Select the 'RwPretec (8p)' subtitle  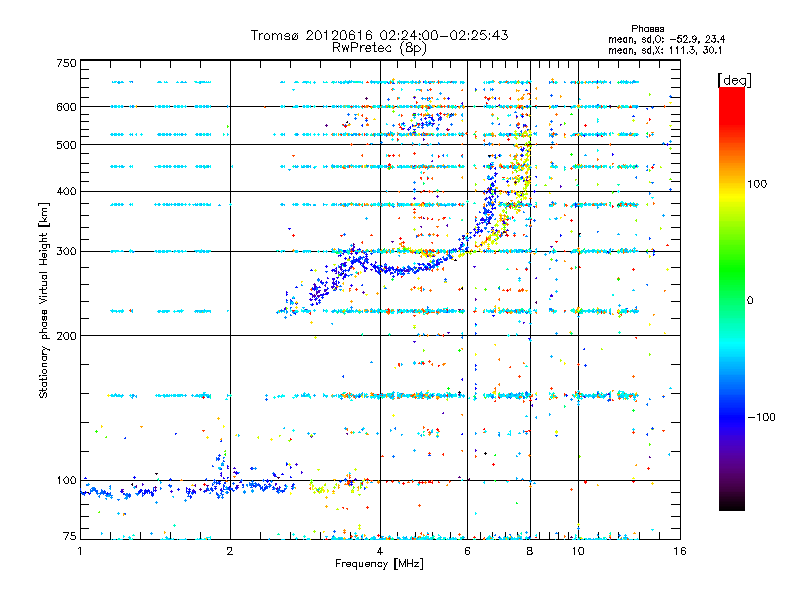pos(379,48)
